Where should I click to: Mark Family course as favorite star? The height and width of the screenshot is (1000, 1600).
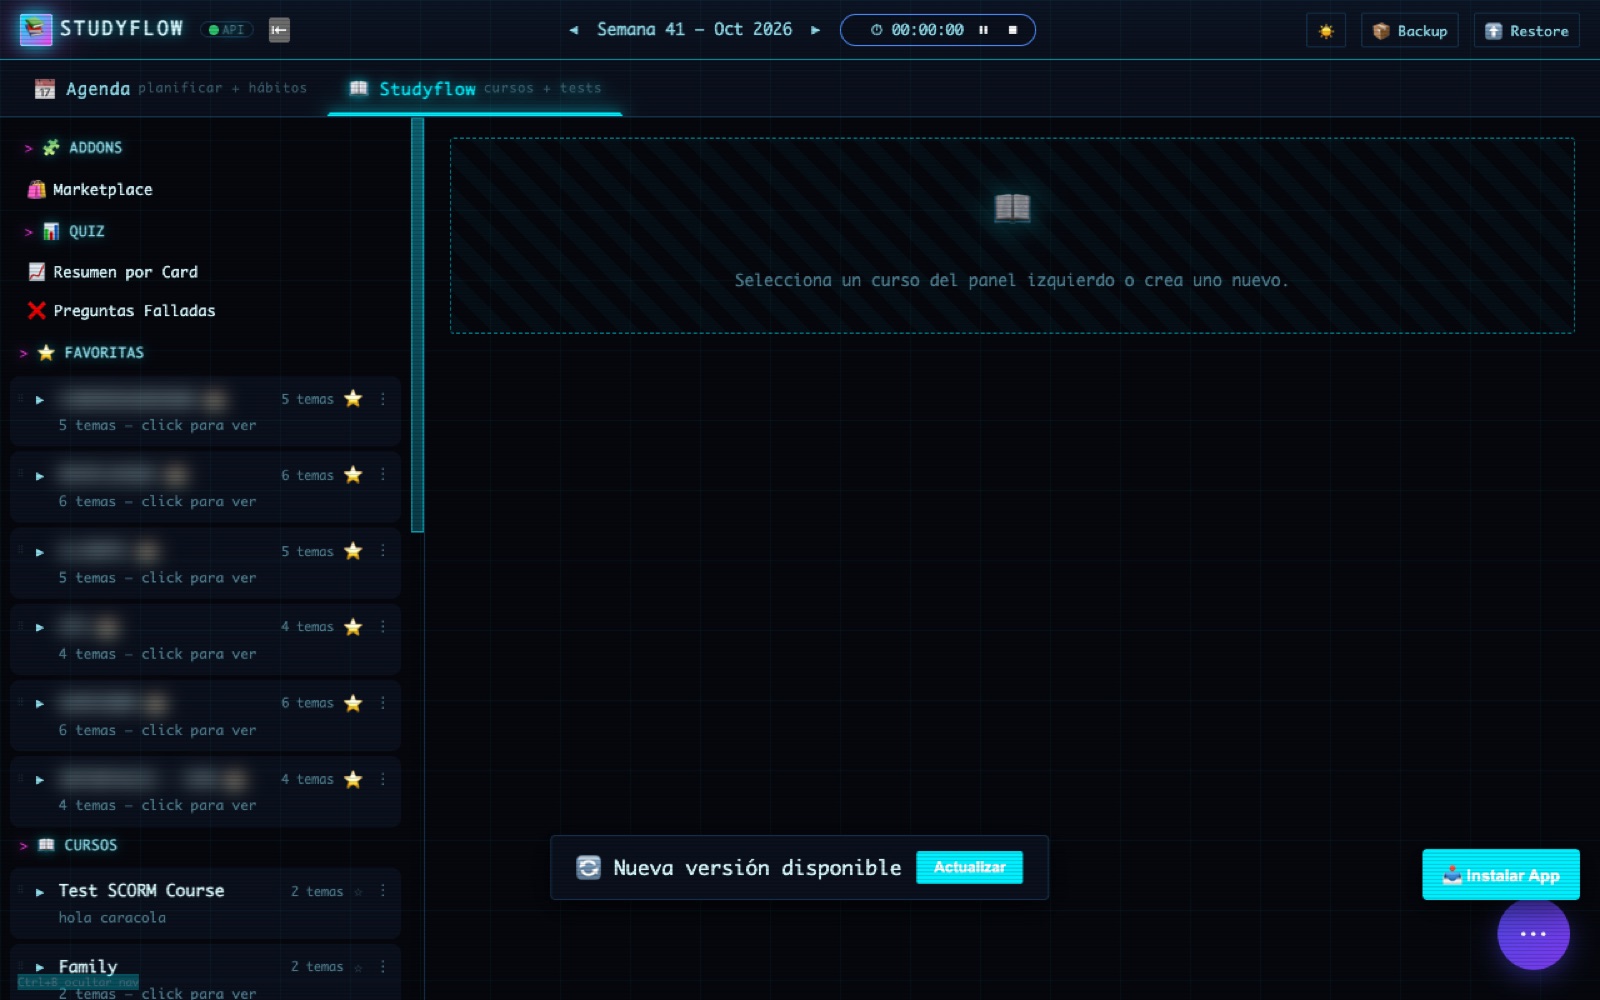pyautogui.click(x=358, y=967)
